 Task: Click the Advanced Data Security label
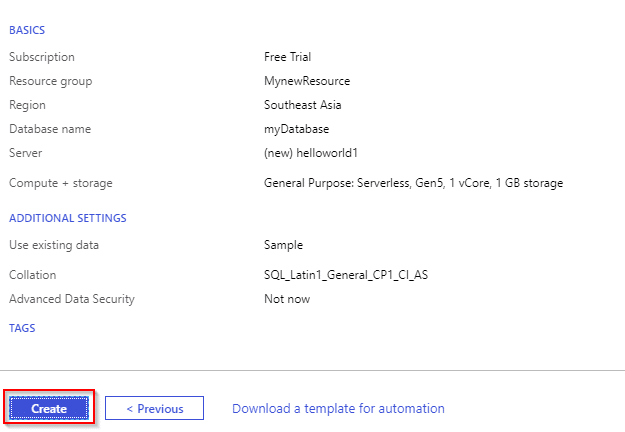pos(72,299)
